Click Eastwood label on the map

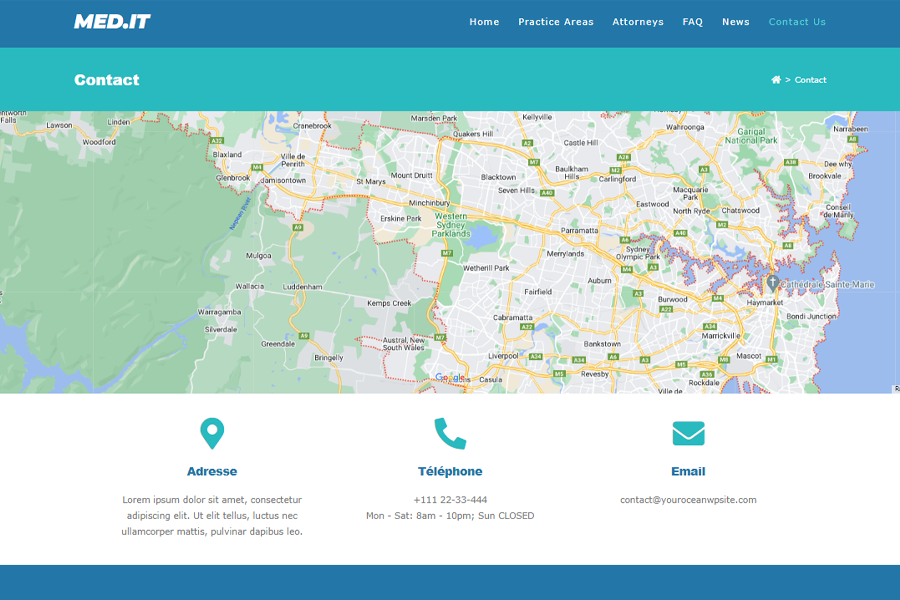(653, 204)
